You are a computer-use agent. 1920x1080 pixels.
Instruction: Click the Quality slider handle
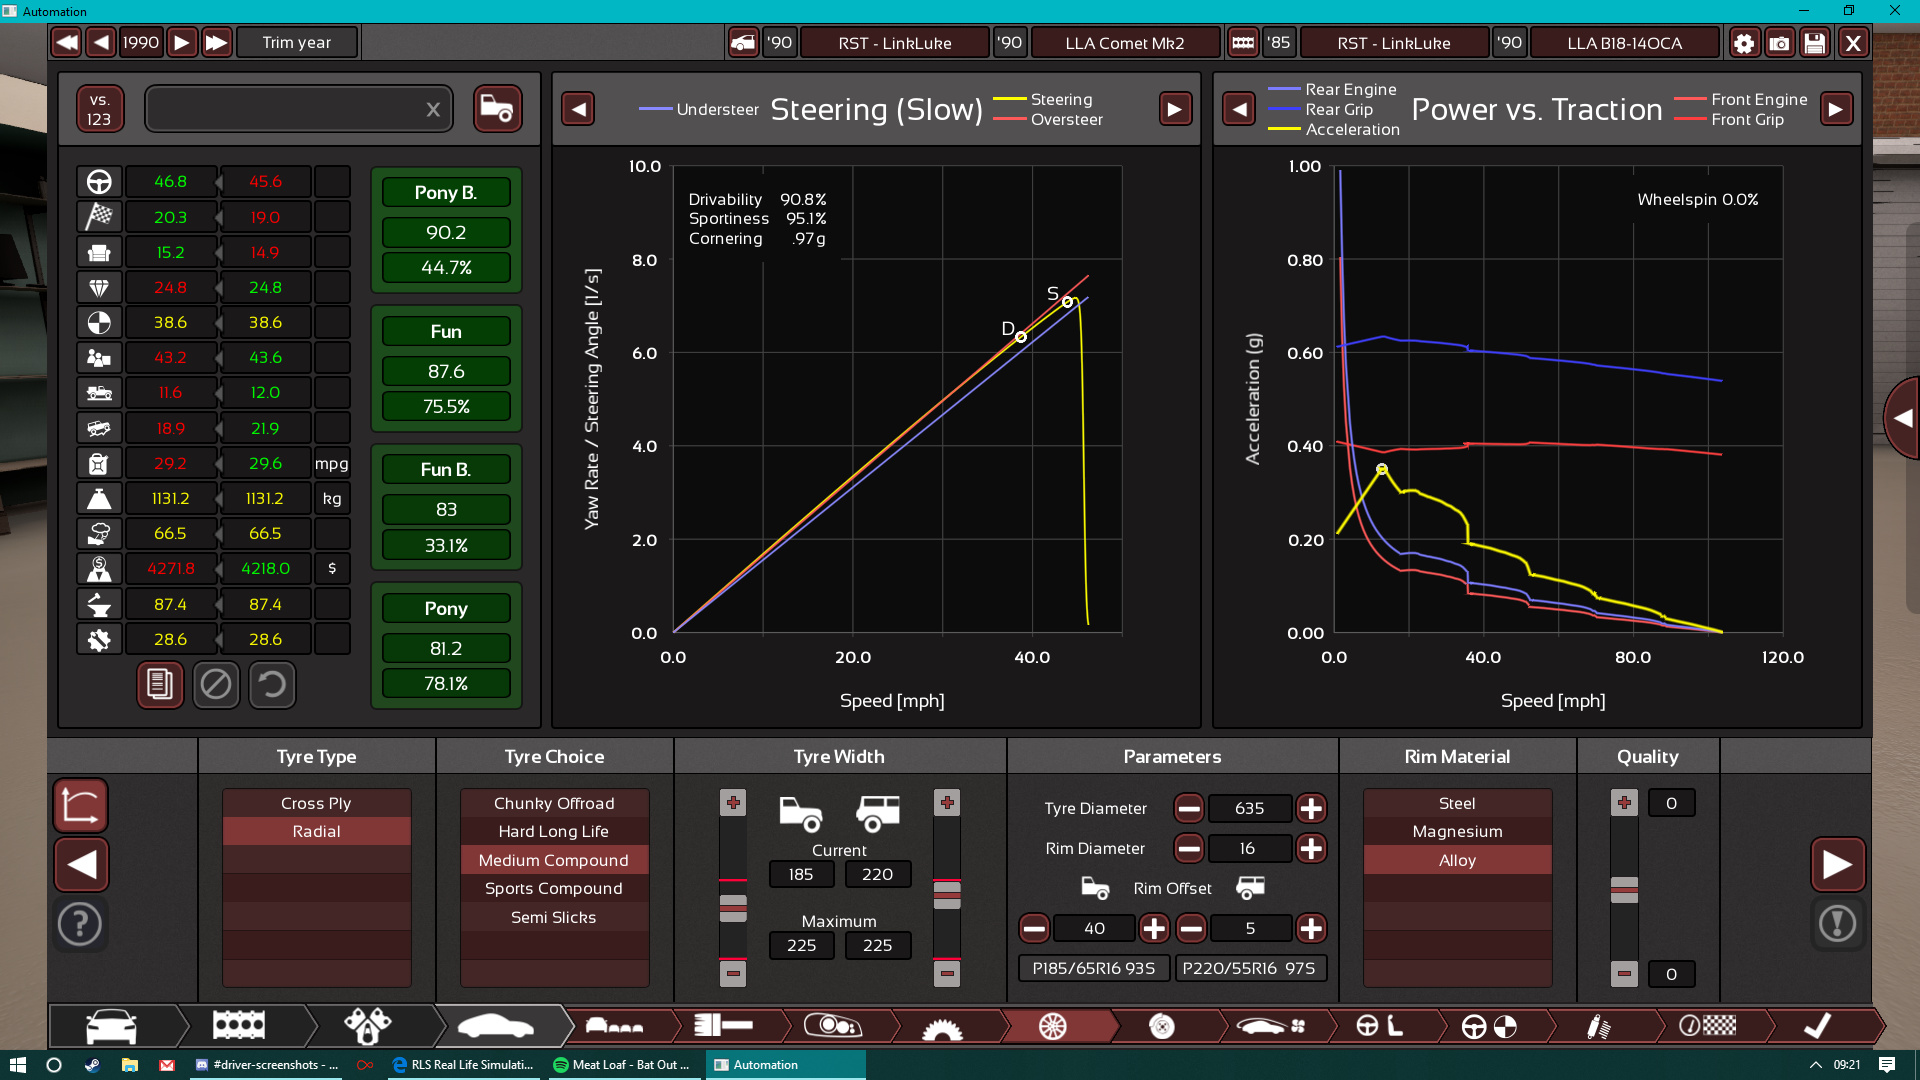1624,889
